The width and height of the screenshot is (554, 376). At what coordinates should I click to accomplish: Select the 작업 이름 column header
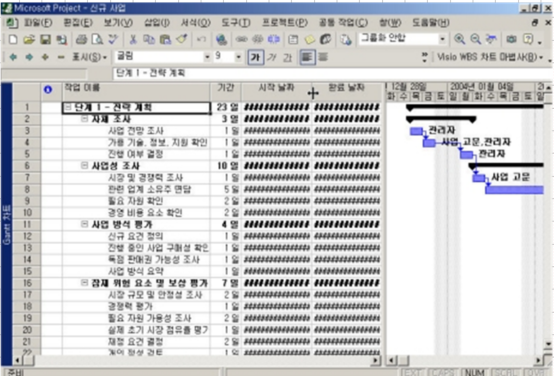coord(136,92)
